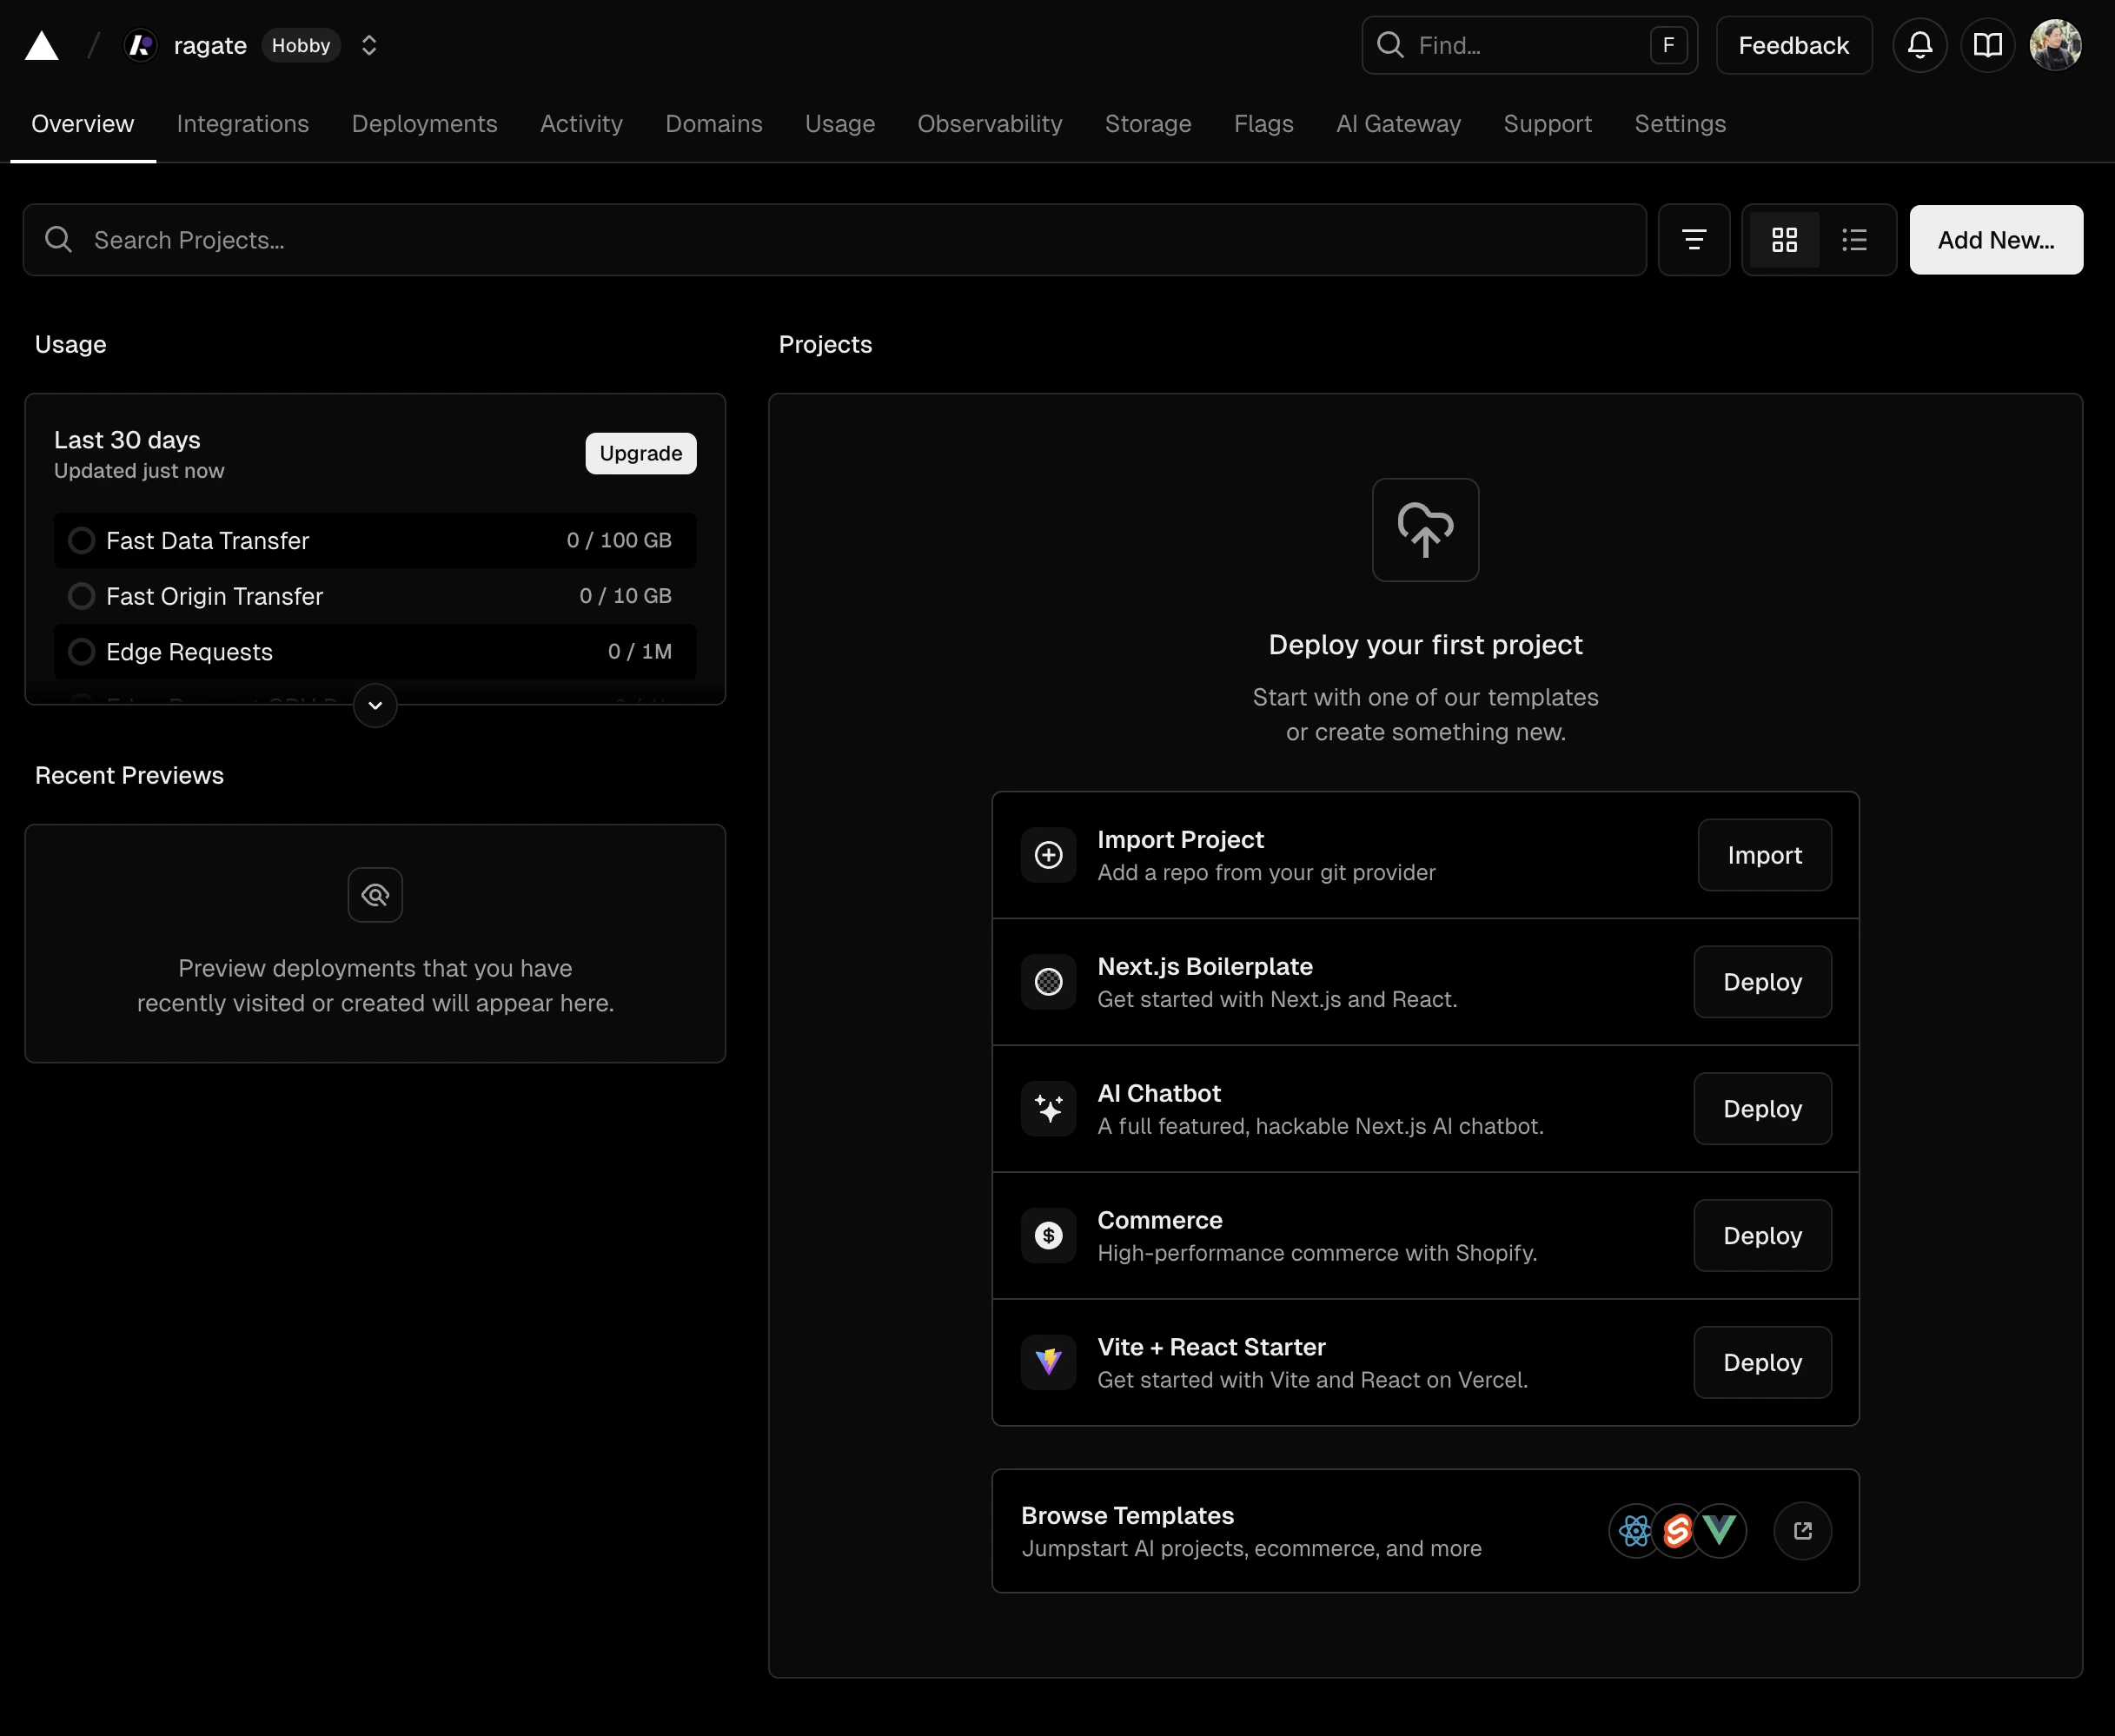Click the Vercel triangle logo
This screenshot has width=2115, height=1736.
pyautogui.click(x=41, y=46)
